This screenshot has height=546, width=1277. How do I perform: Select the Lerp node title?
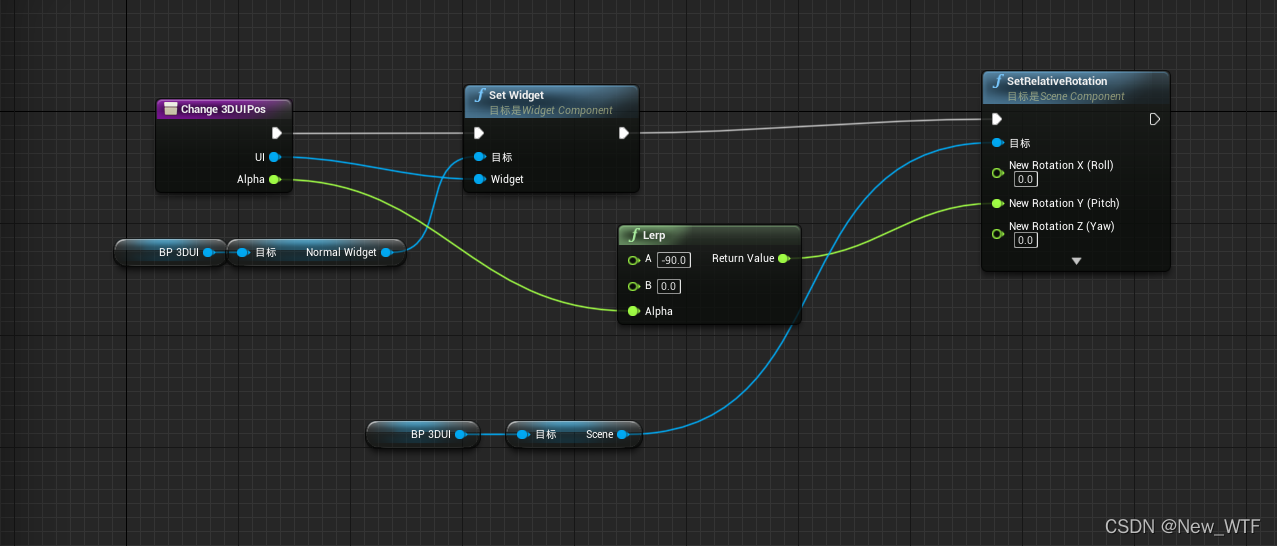[654, 235]
